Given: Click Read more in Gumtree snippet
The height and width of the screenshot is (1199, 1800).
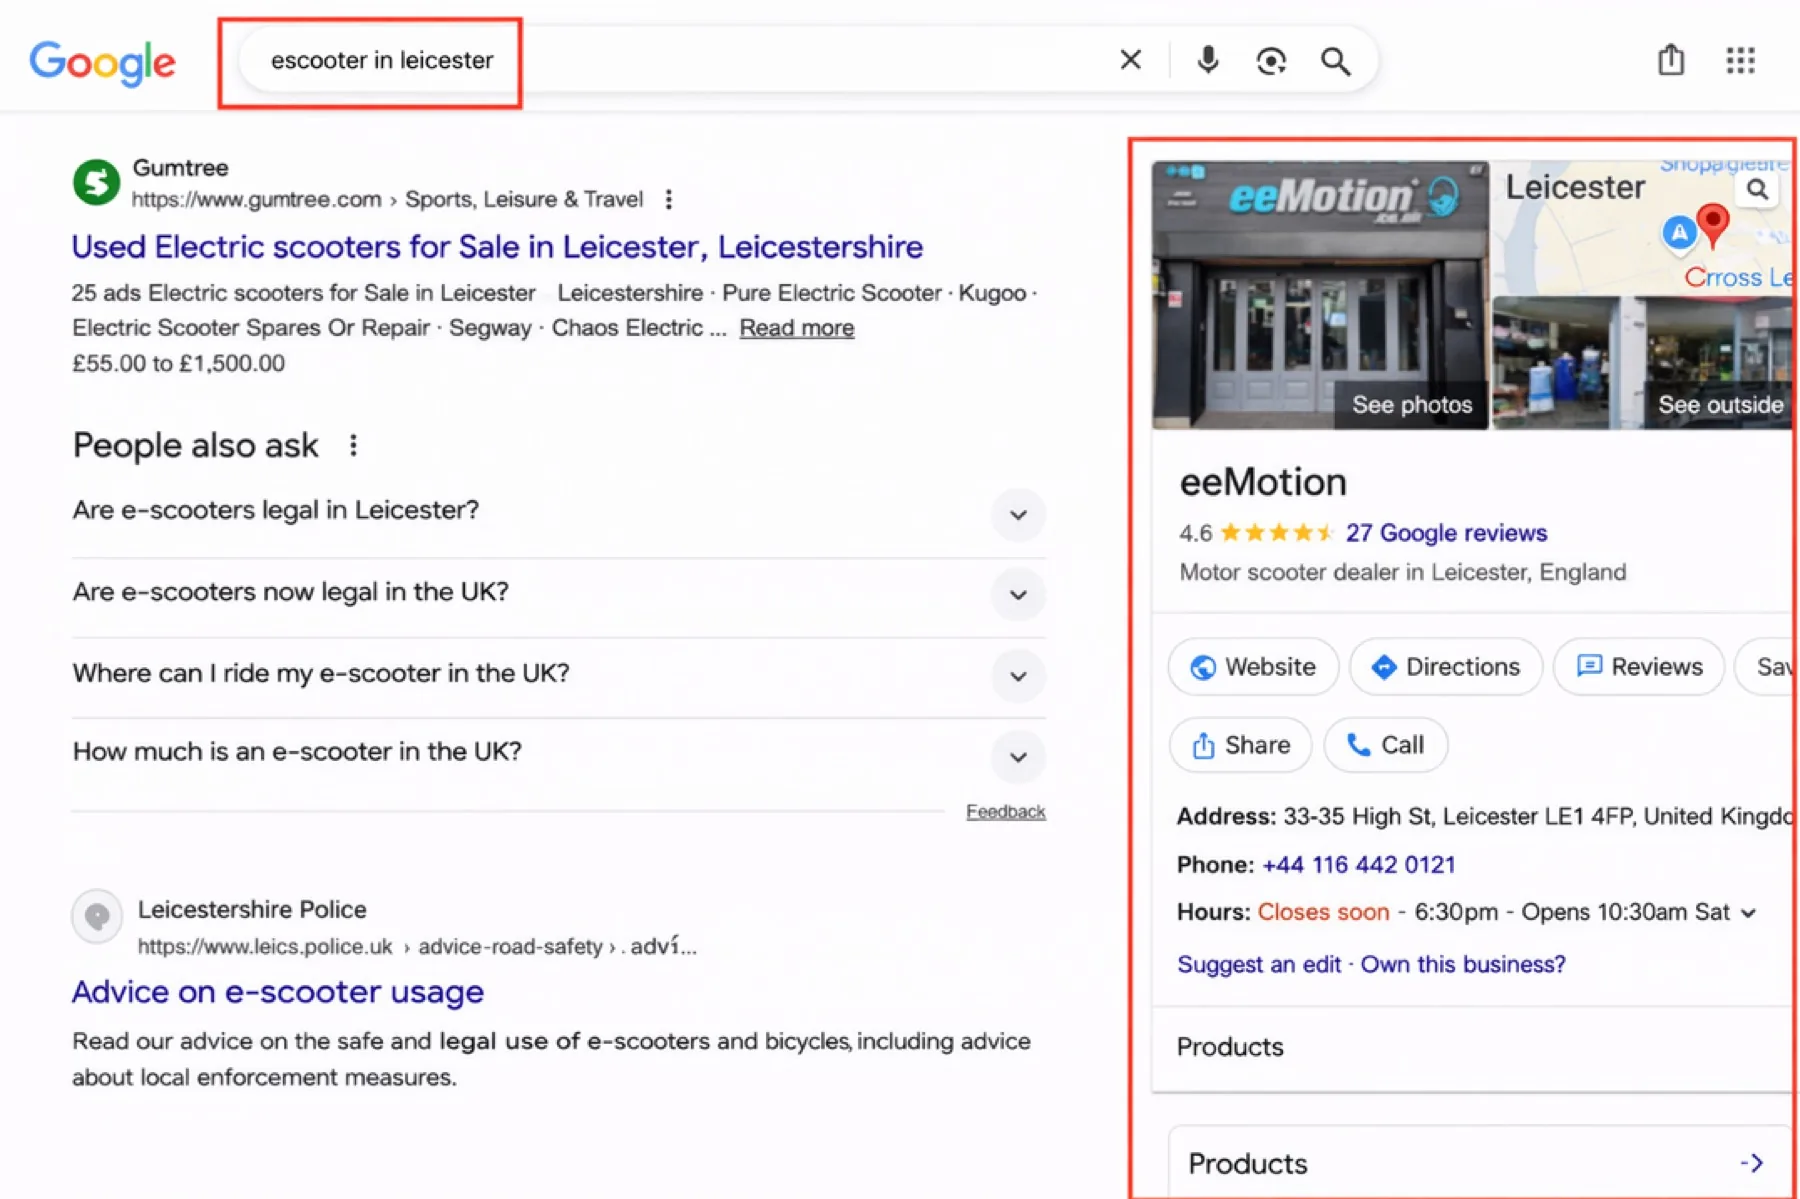Looking at the screenshot, I should click(x=796, y=328).
